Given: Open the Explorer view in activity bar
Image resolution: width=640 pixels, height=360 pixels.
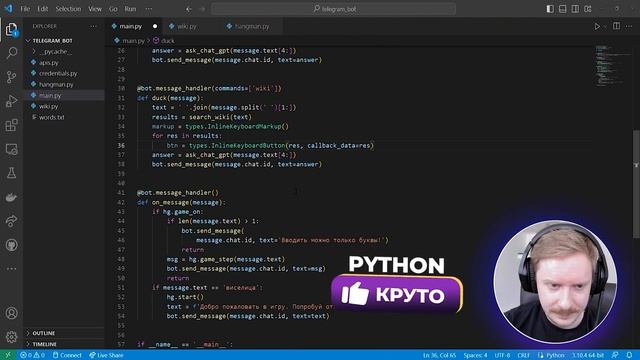Looking at the screenshot, I should 11,29.
